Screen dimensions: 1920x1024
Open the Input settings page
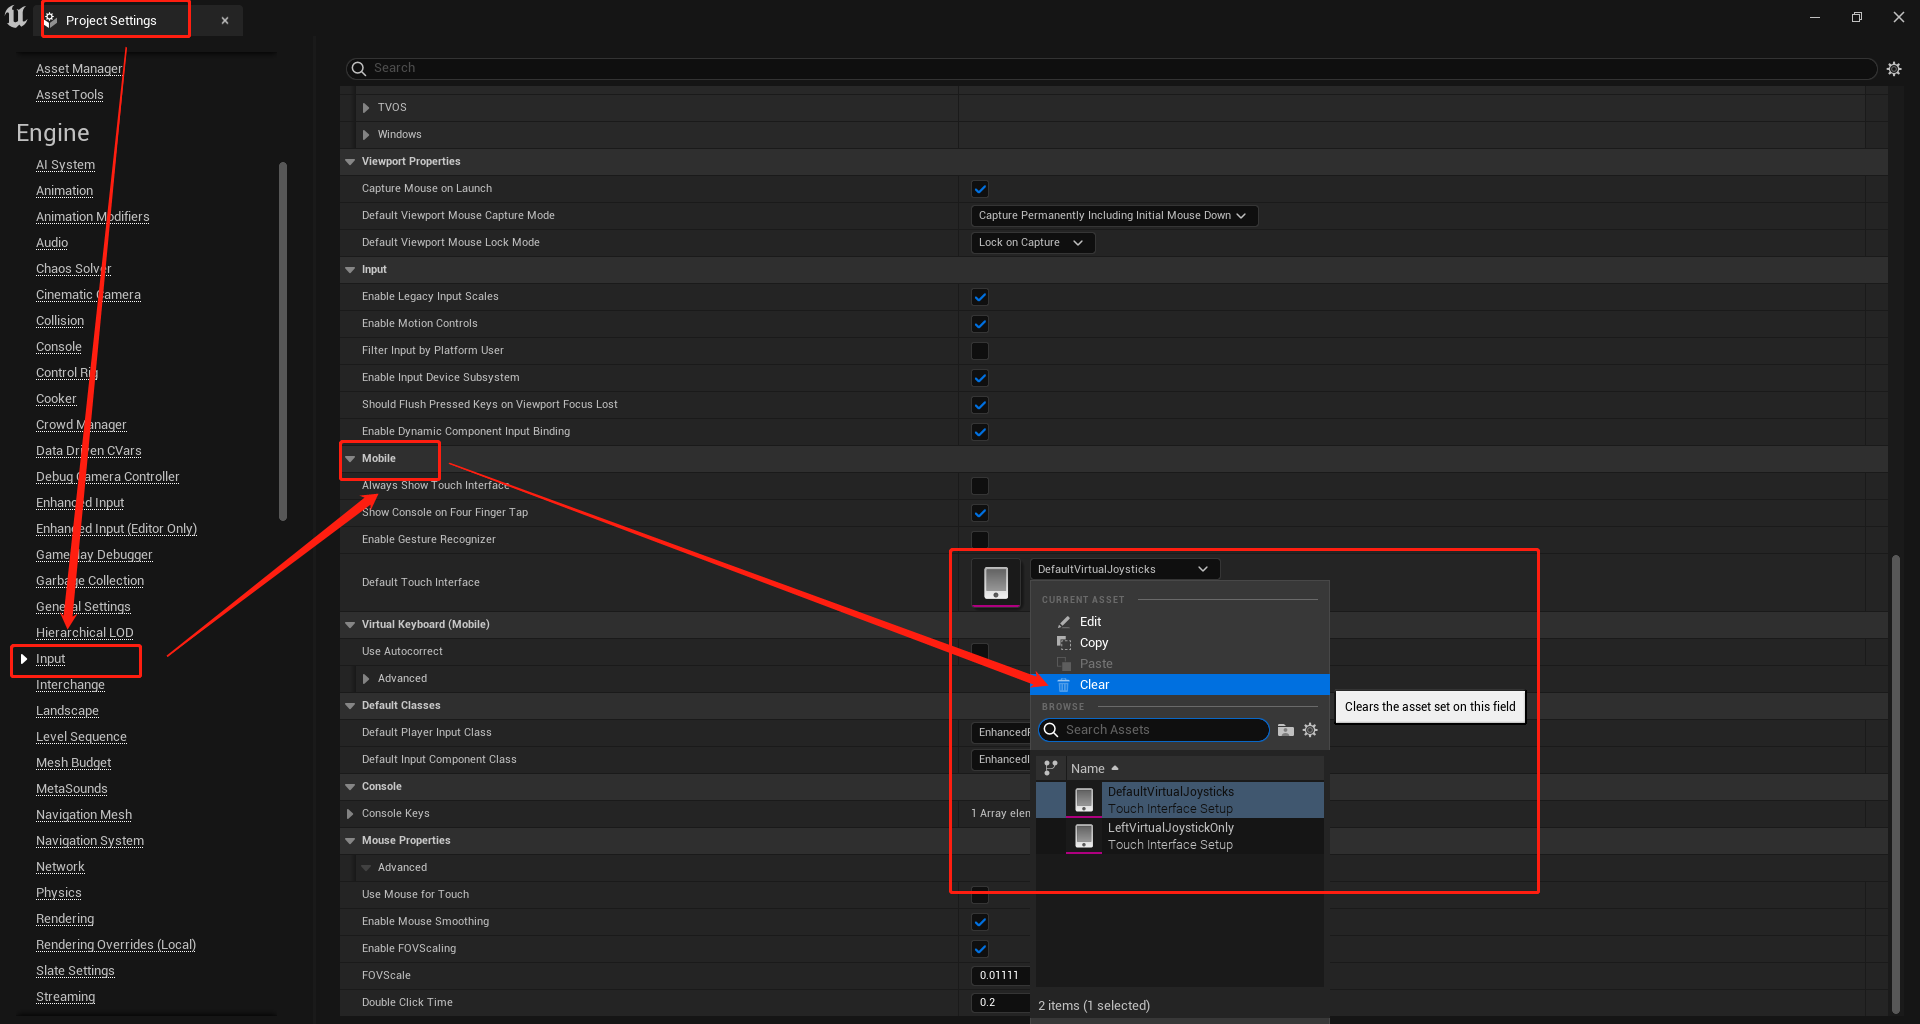click(50, 659)
